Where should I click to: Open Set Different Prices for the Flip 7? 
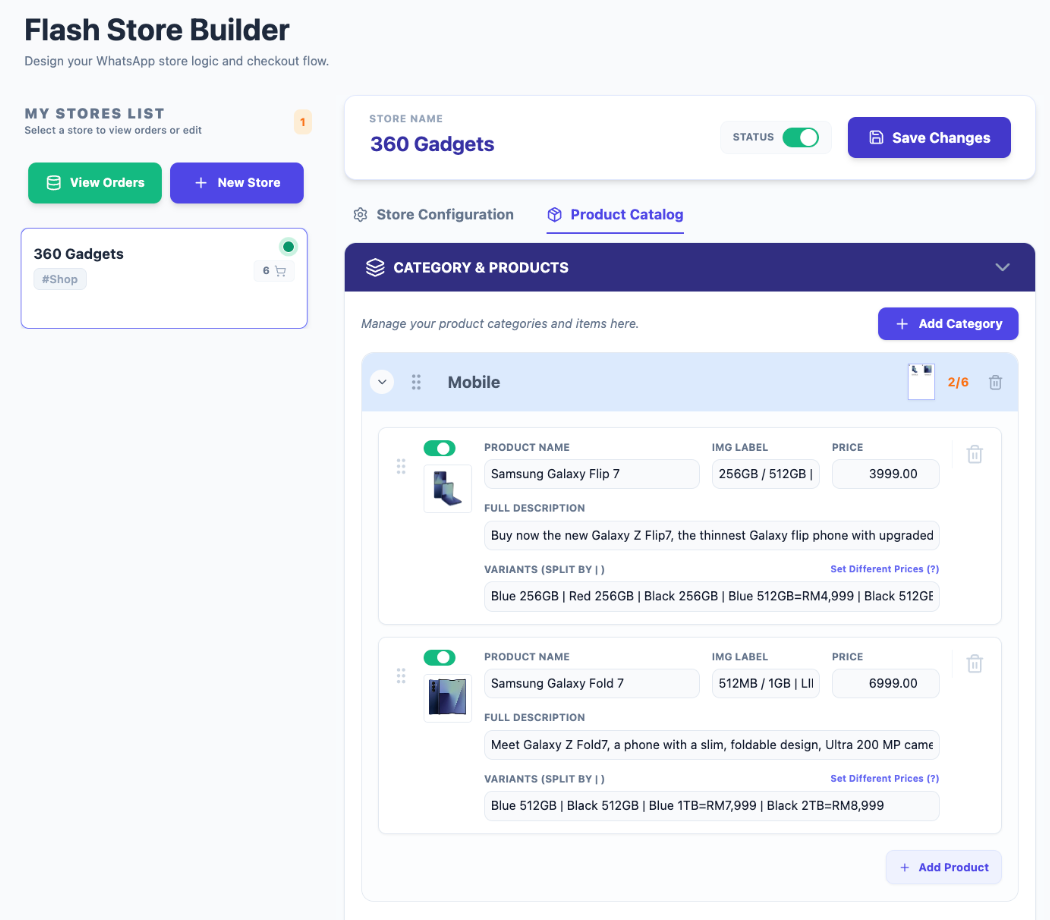pos(884,568)
